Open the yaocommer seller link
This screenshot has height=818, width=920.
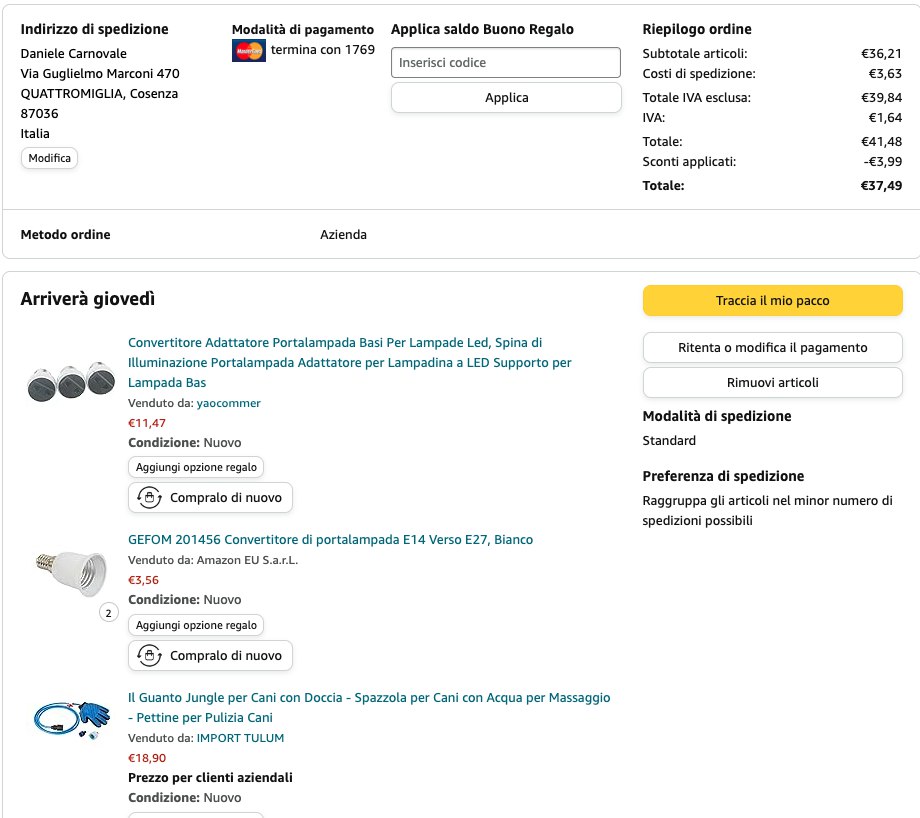228,403
